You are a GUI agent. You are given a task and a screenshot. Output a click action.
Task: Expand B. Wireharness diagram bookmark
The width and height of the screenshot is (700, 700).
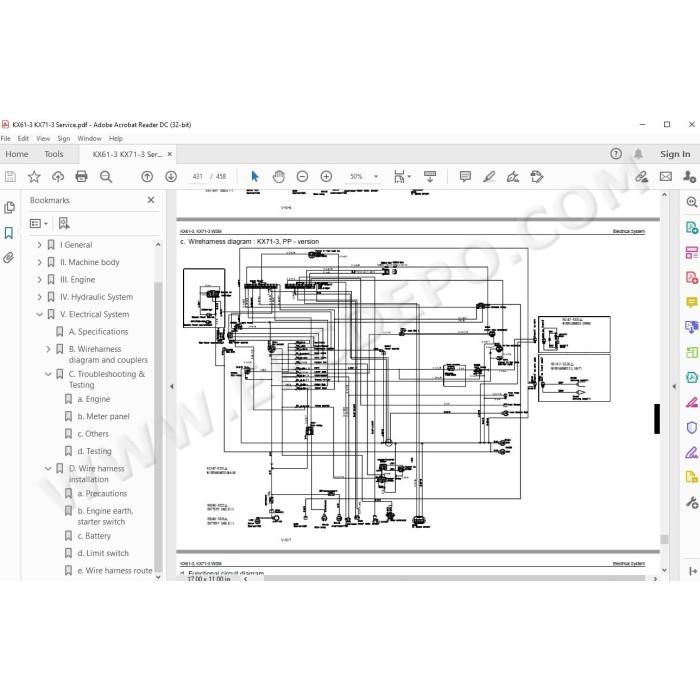[x=48, y=349]
